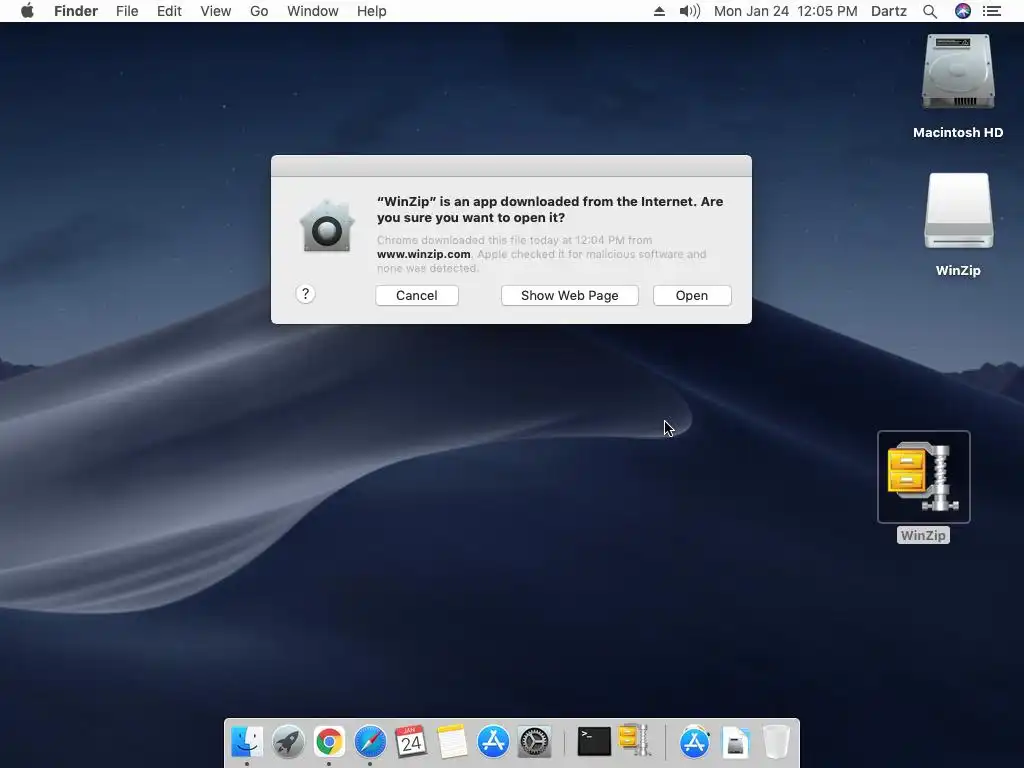The width and height of the screenshot is (1024, 768).
Task: Open the Window menu
Action: [313, 11]
